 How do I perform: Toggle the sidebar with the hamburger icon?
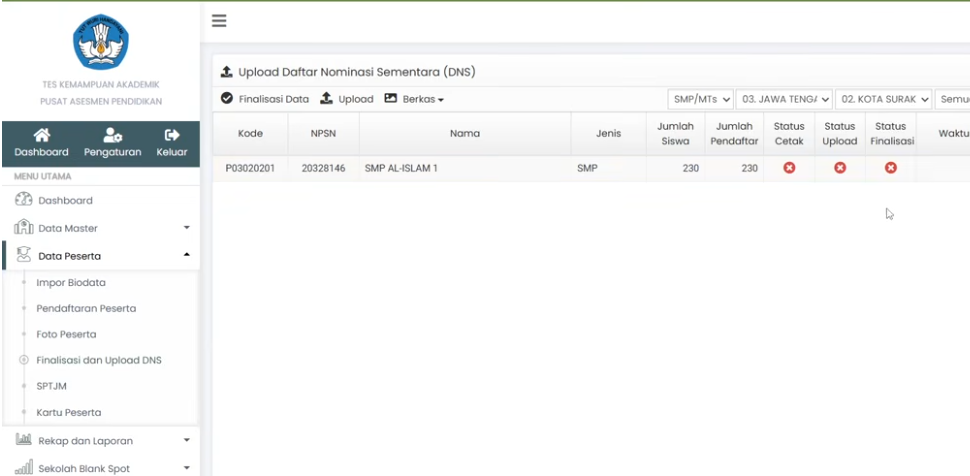(x=219, y=21)
